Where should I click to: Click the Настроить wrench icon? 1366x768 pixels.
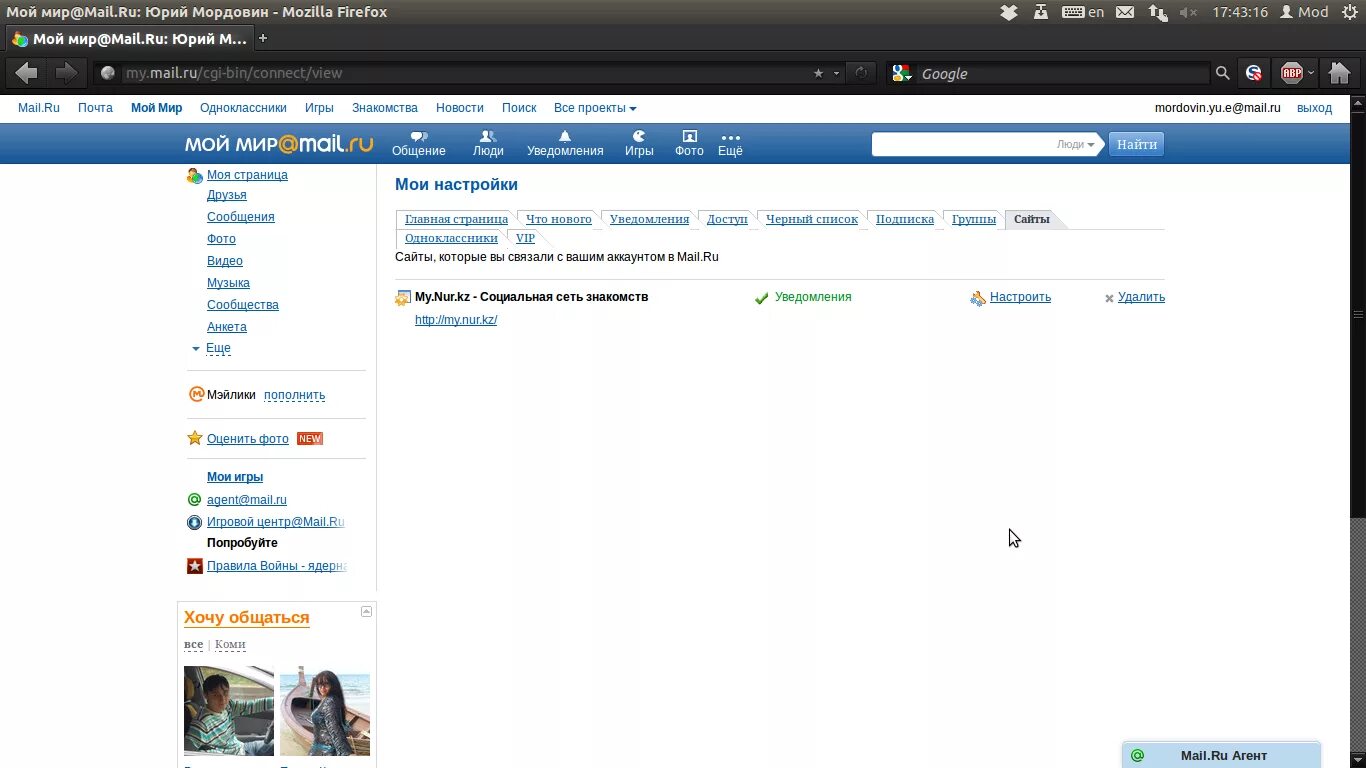pyautogui.click(x=978, y=298)
